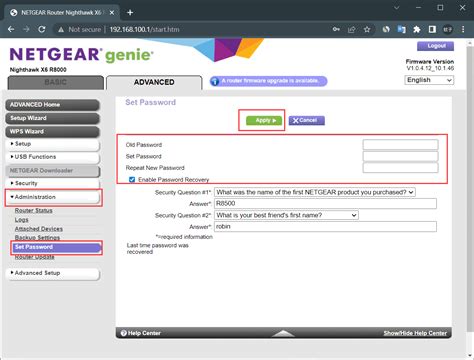
Task: Expand the Setup menu section
Action: pos(52,144)
